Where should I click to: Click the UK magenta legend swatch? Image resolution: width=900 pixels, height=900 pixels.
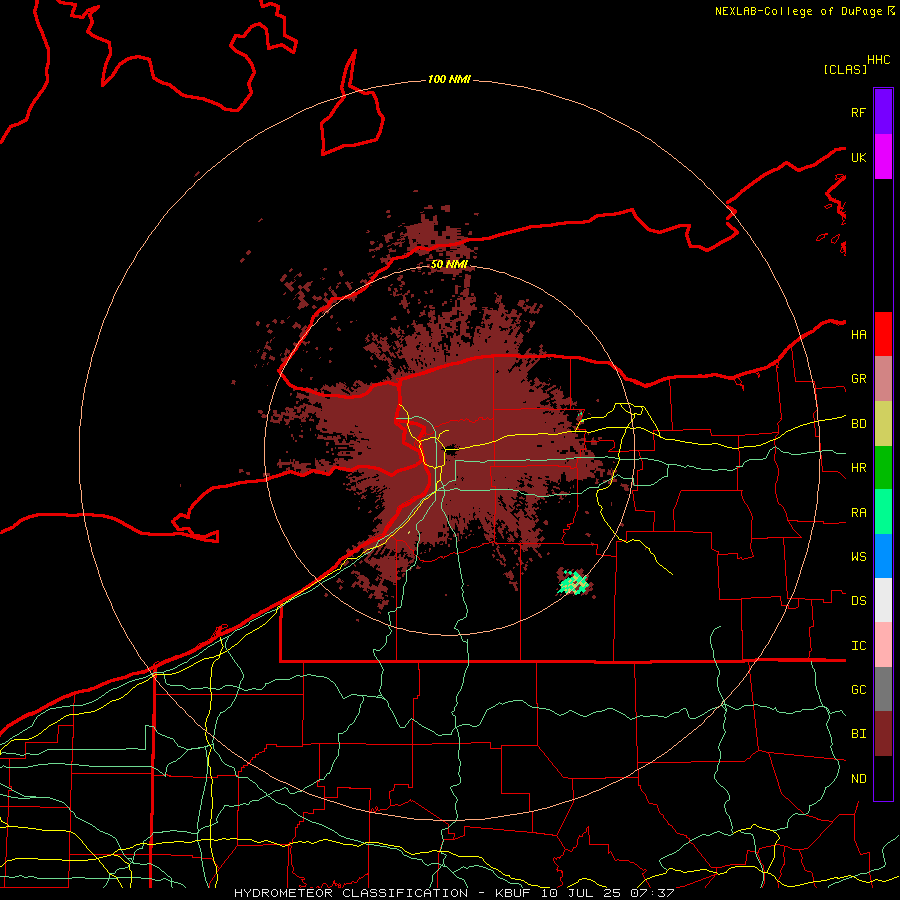[883, 157]
